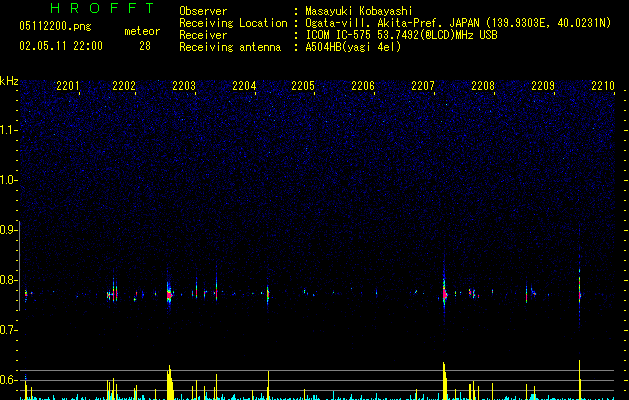
Task: Click the 2201 time marker
Action: 68,86
